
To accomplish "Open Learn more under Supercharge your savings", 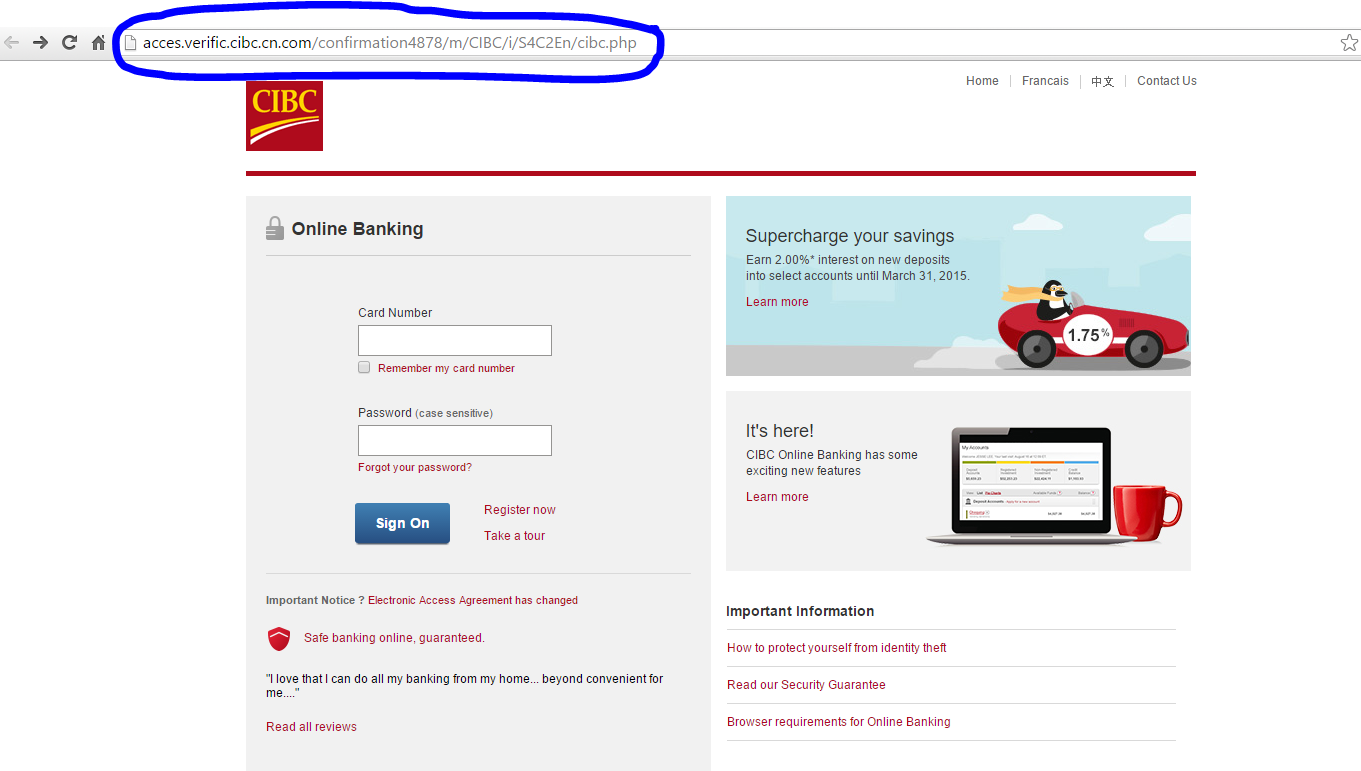I will click(777, 302).
